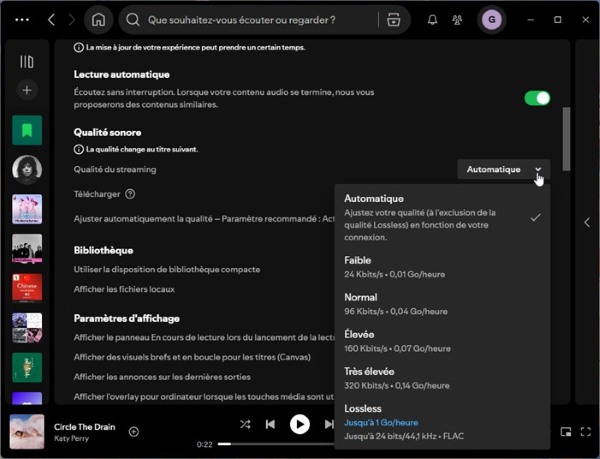Open the pink album cover in sidebar
Viewport: 600px width, 459px height.
(x=27, y=209)
